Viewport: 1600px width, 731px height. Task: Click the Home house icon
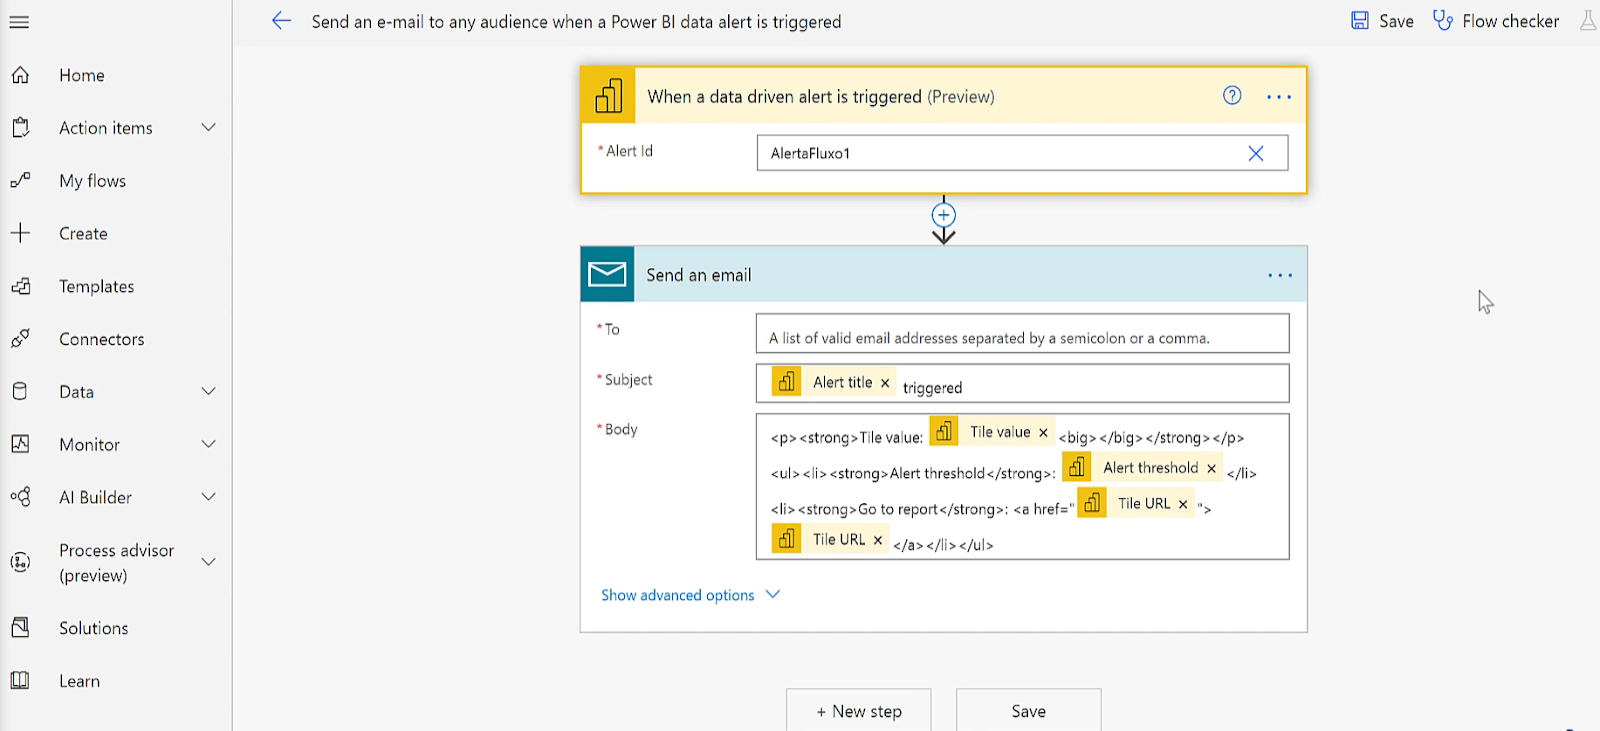pyautogui.click(x=20, y=75)
